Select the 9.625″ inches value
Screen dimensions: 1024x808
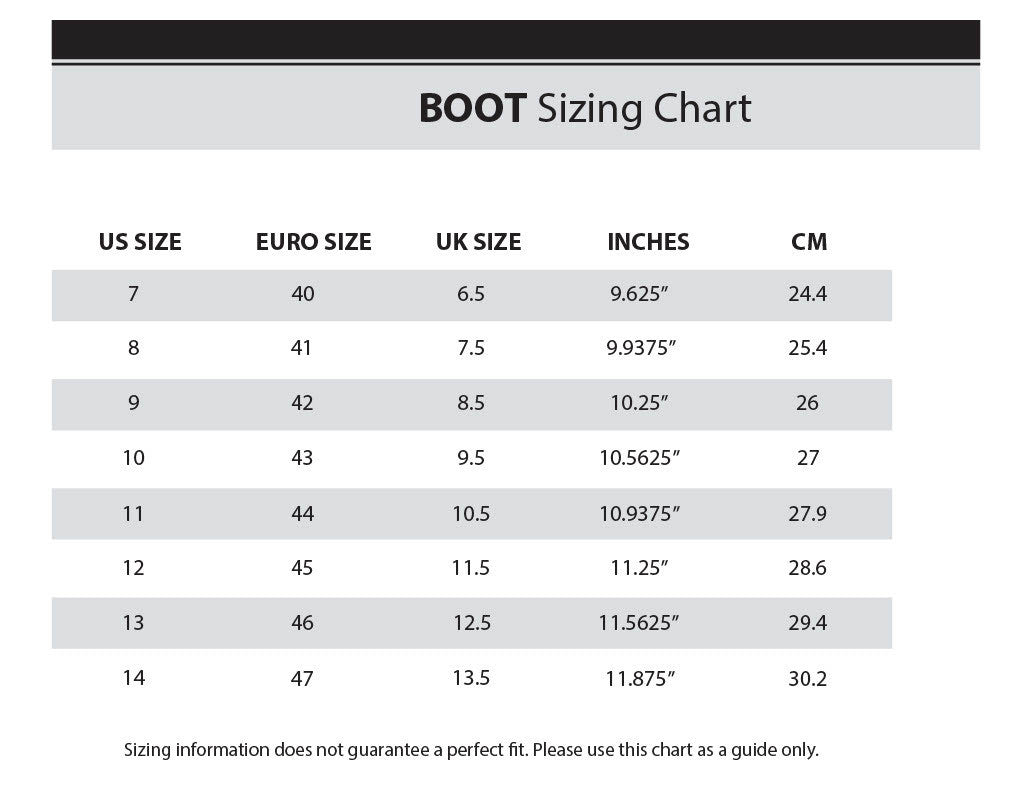tap(640, 295)
